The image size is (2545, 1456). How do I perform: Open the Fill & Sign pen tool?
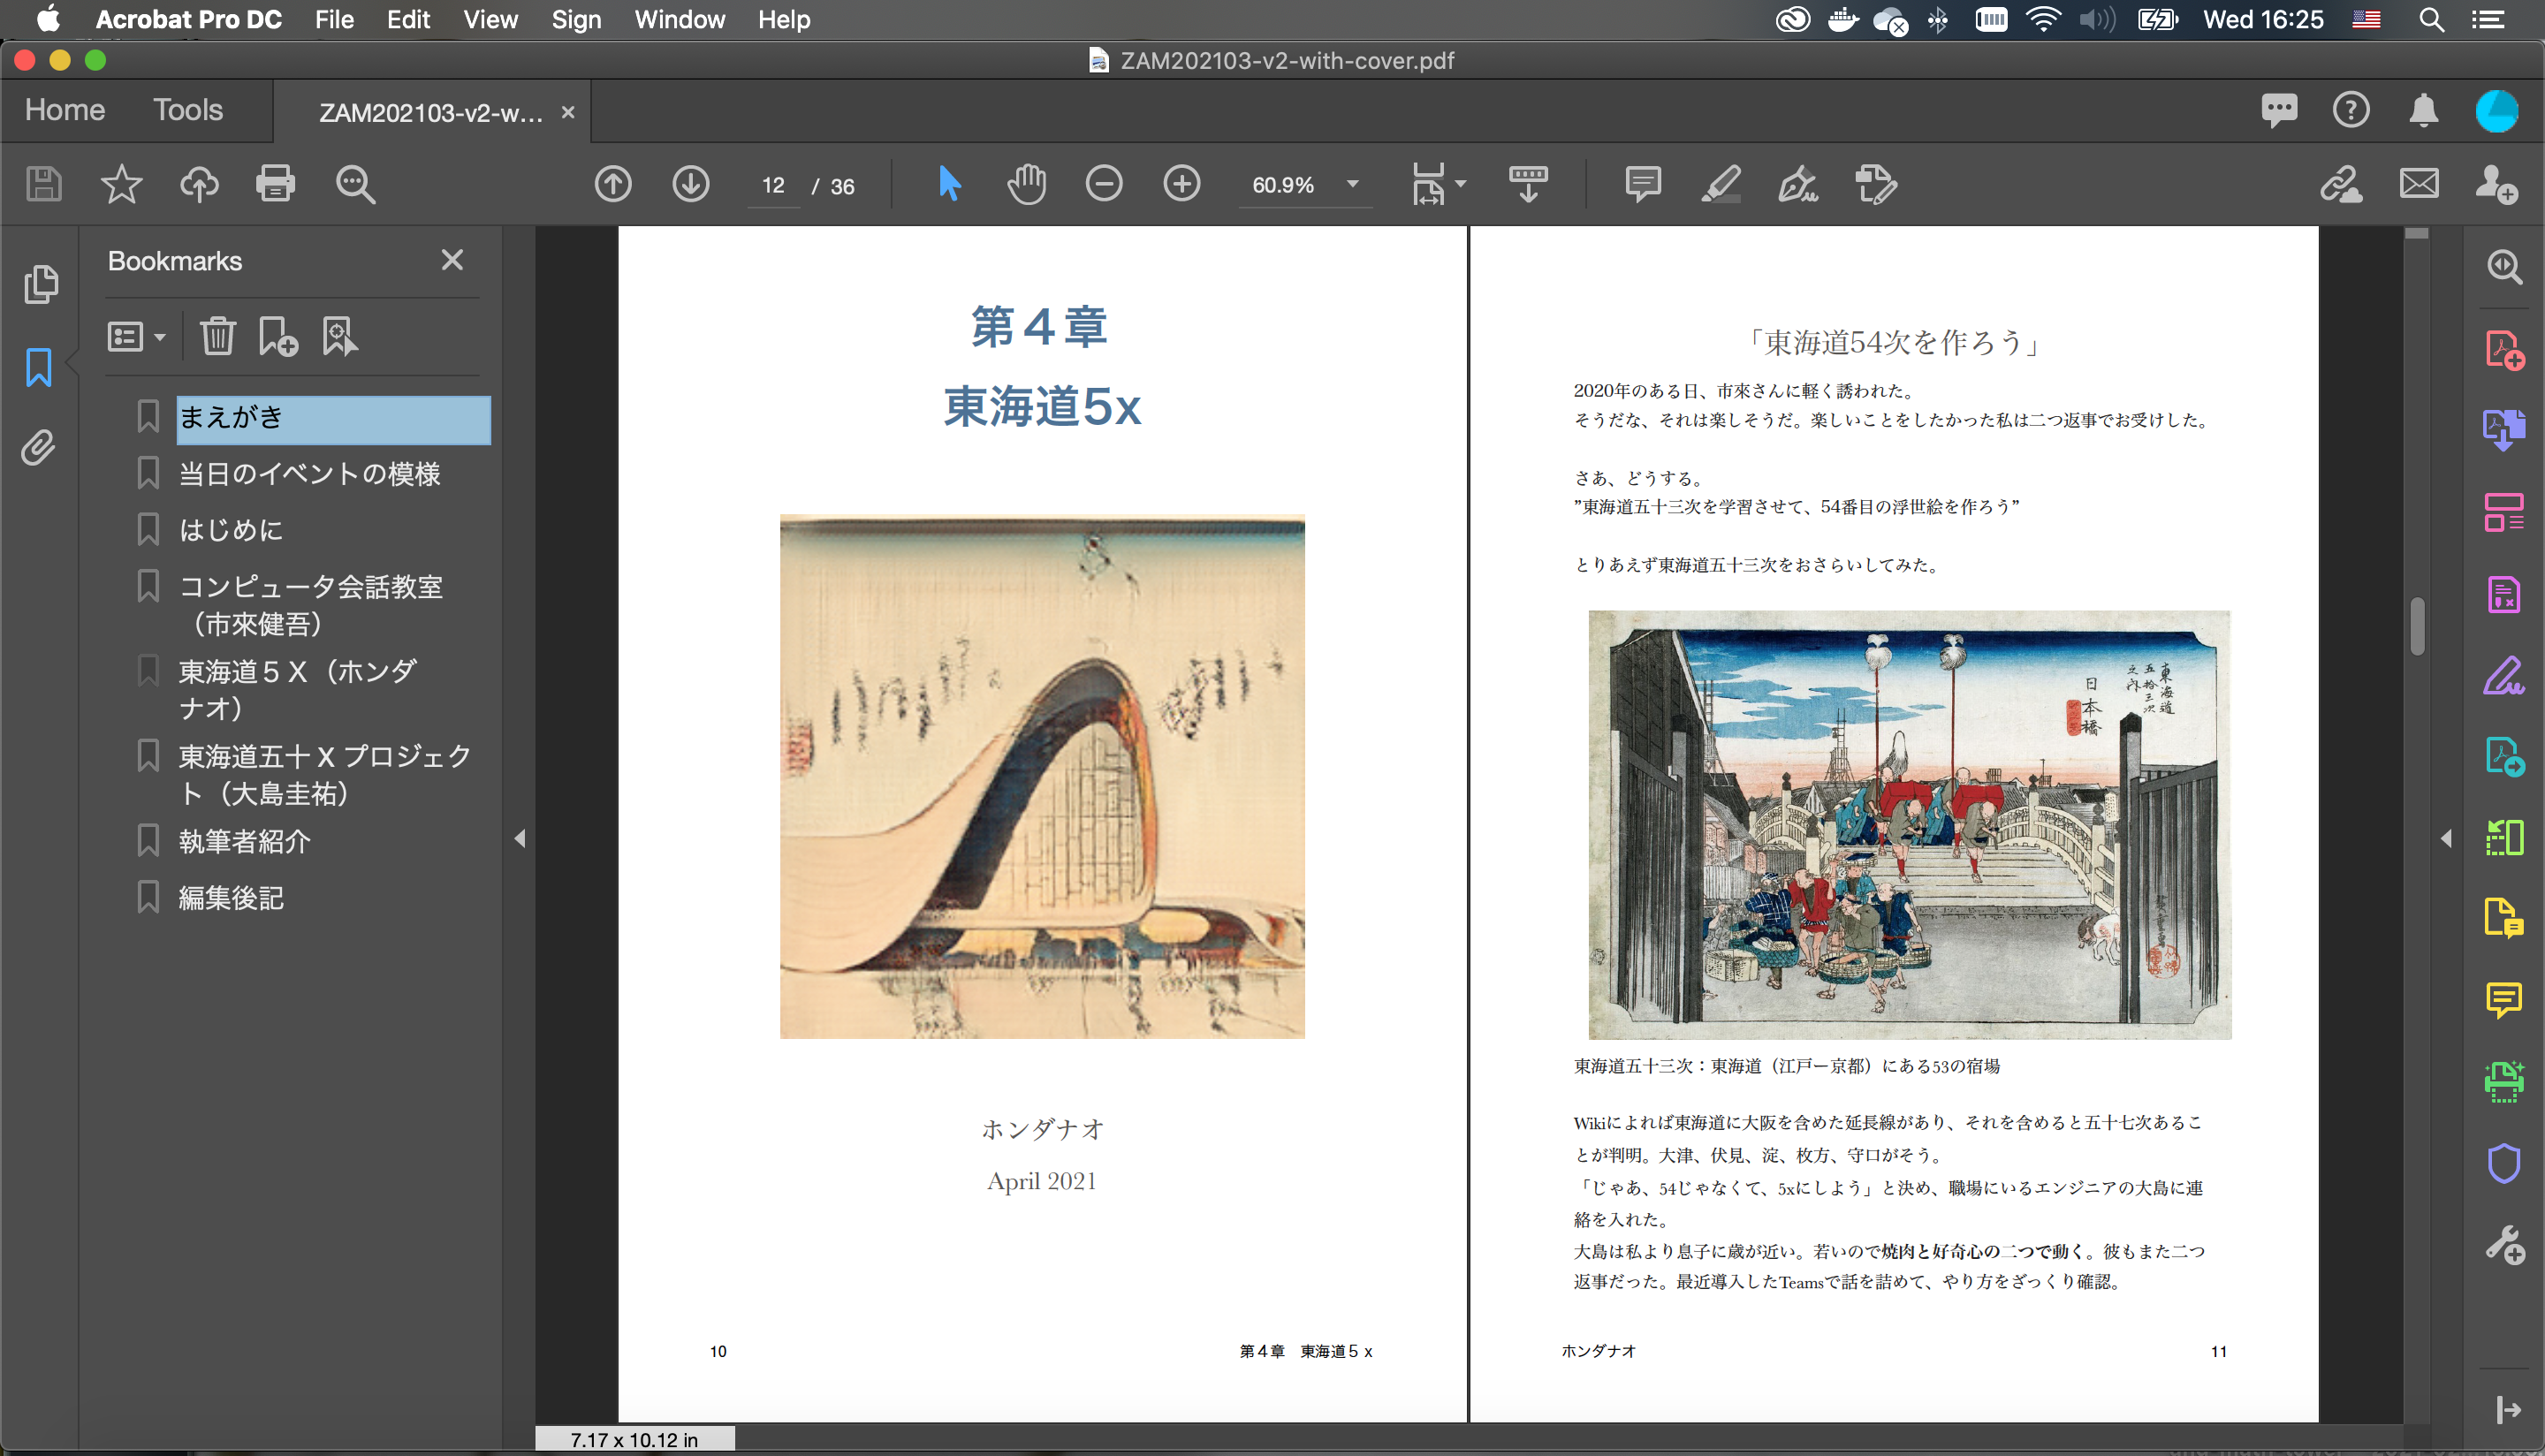[1798, 185]
